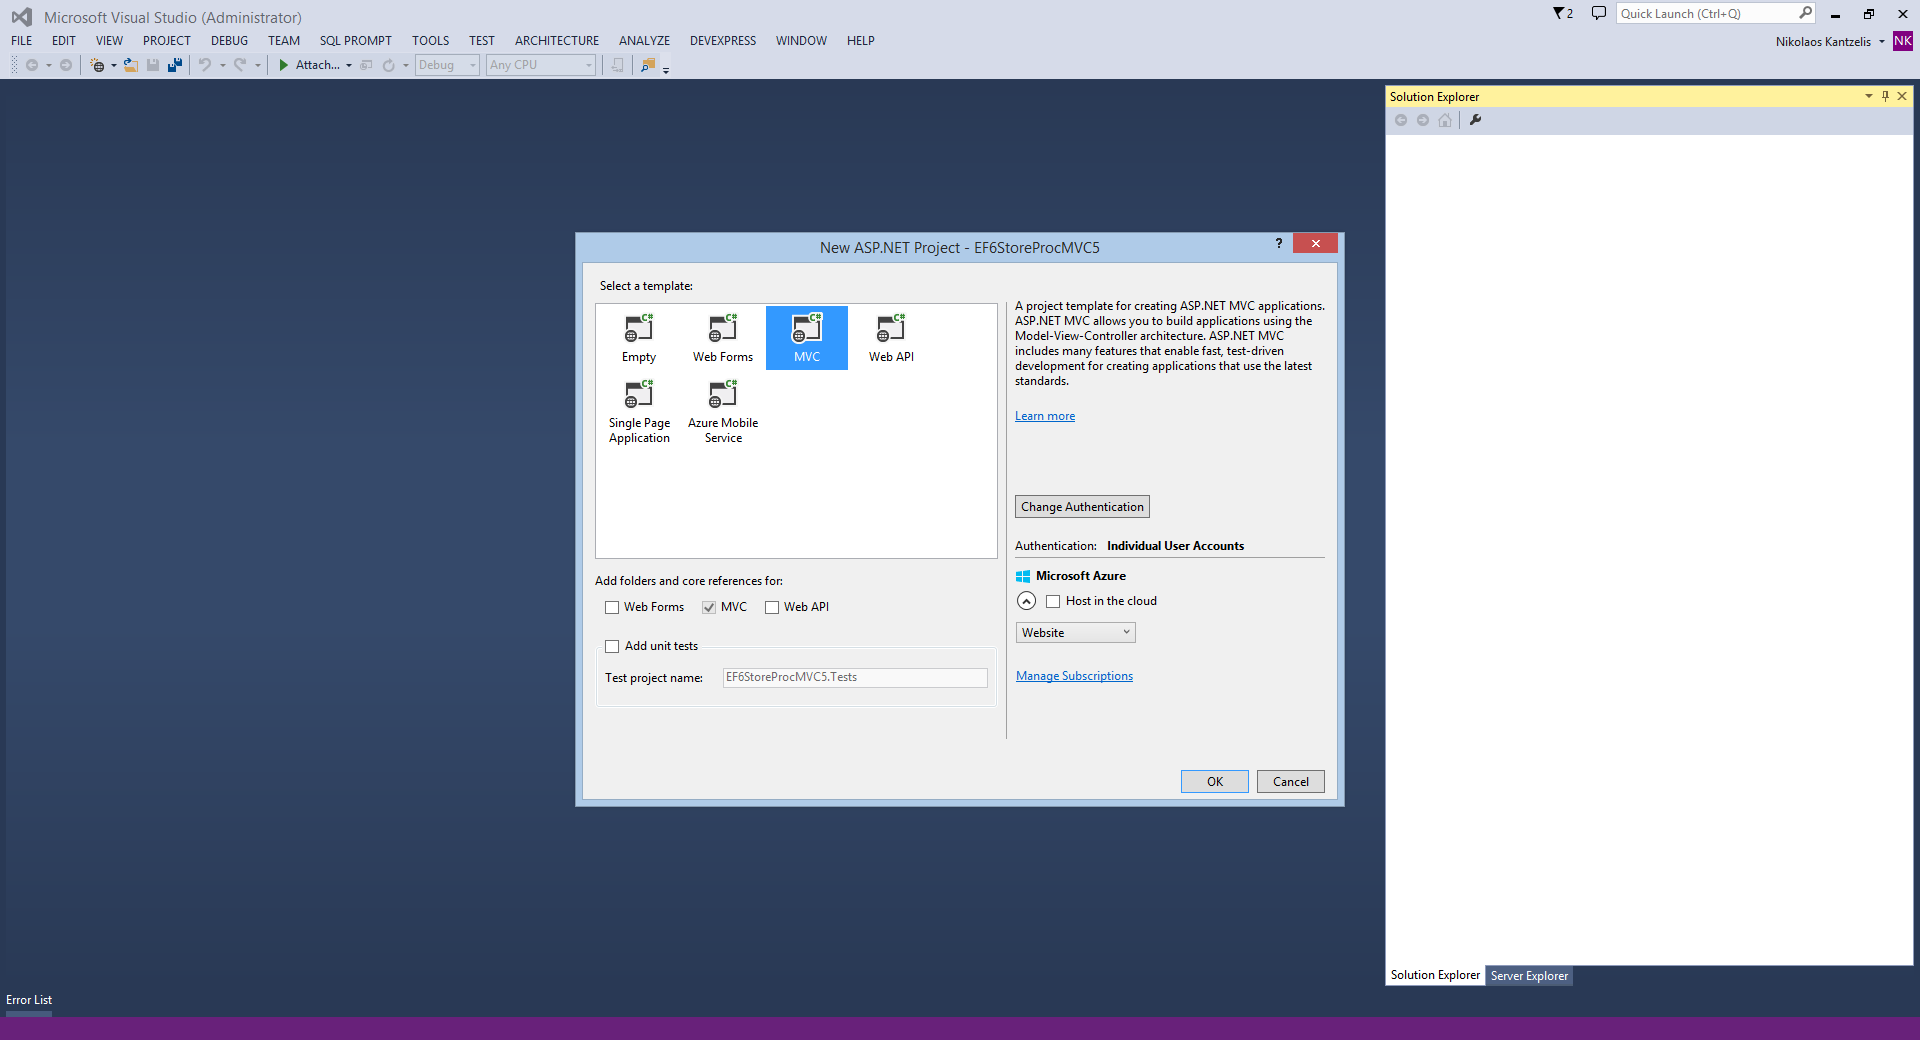Viewport: 1920px width, 1040px height.
Task: Open the DEBUG menu
Action: point(229,41)
